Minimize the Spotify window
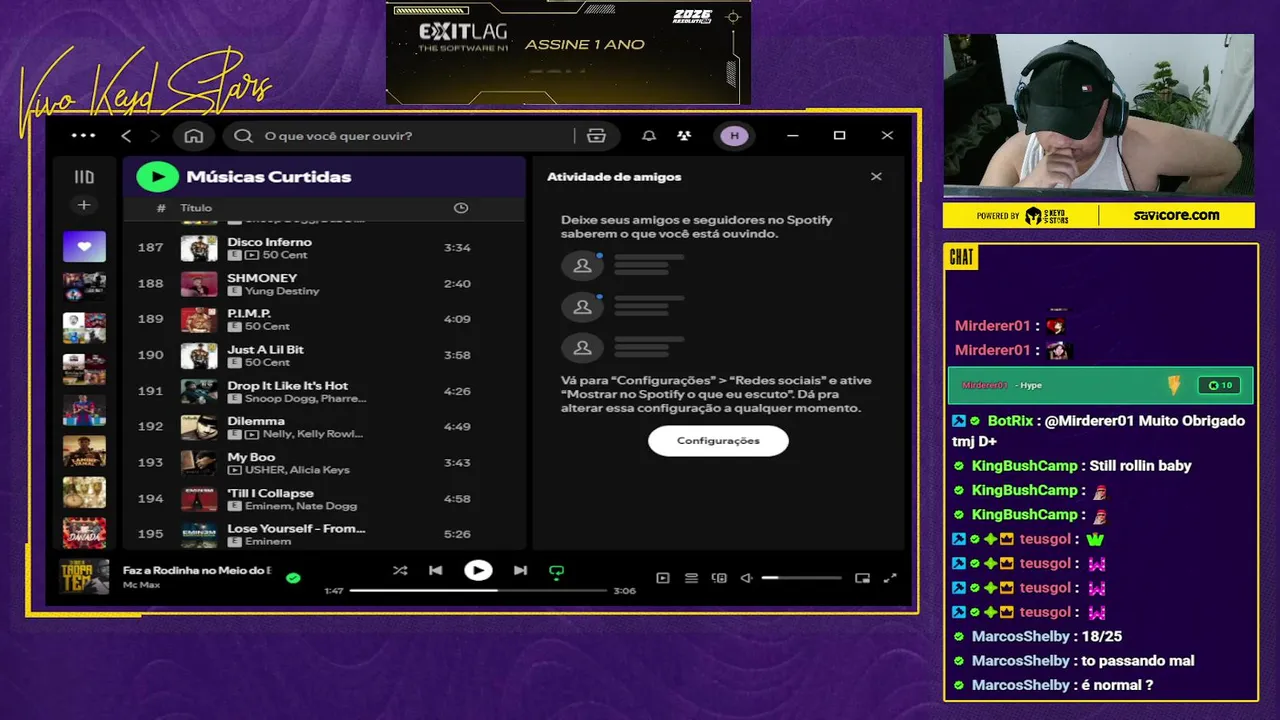1280x720 pixels. pyautogui.click(x=793, y=136)
